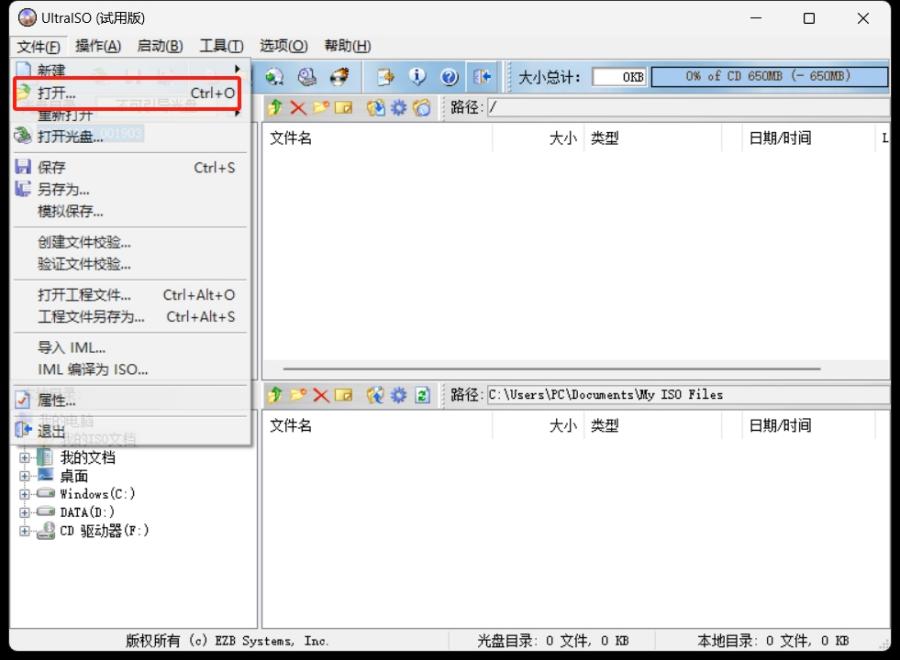This screenshot has width=900, height=660.
Task: Sort lower pane by 日期/时间 column header
Action: click(808, 425)
